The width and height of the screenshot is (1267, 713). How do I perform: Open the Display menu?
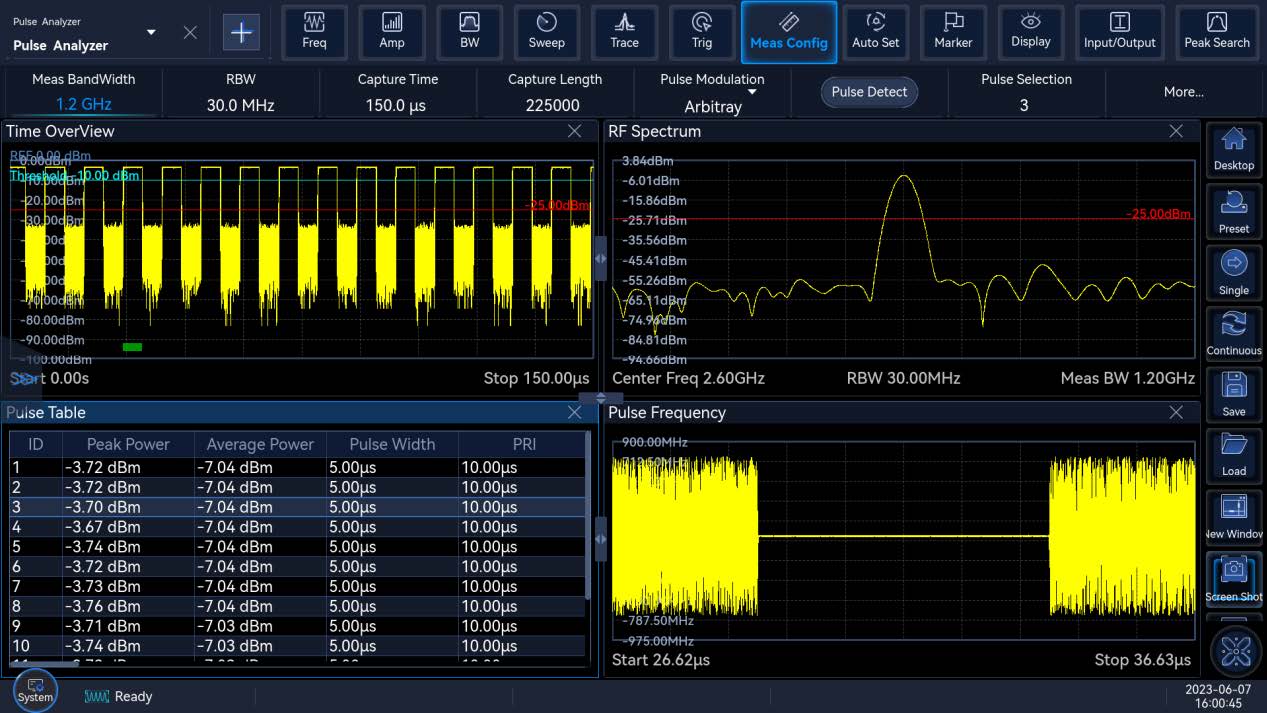tap(1030, 32)
